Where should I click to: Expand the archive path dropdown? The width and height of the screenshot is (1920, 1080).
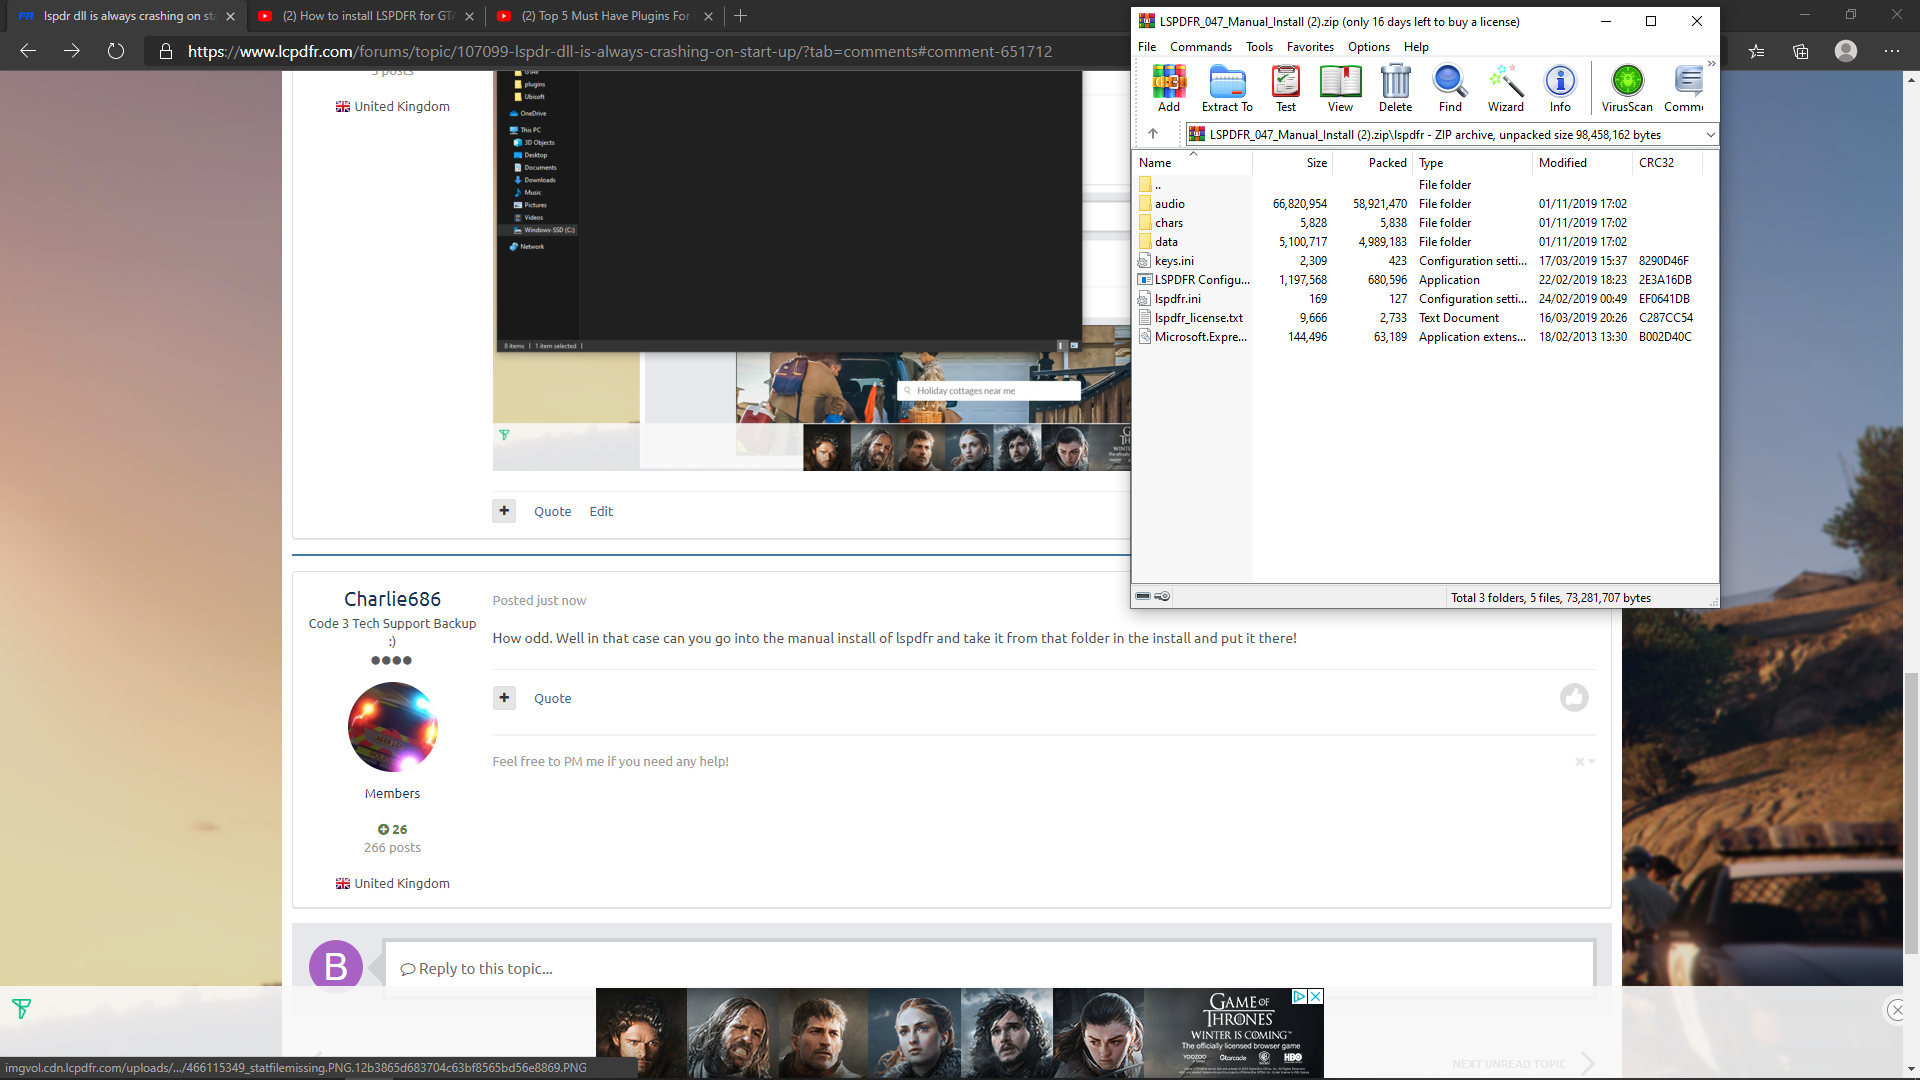[1710, 134]
